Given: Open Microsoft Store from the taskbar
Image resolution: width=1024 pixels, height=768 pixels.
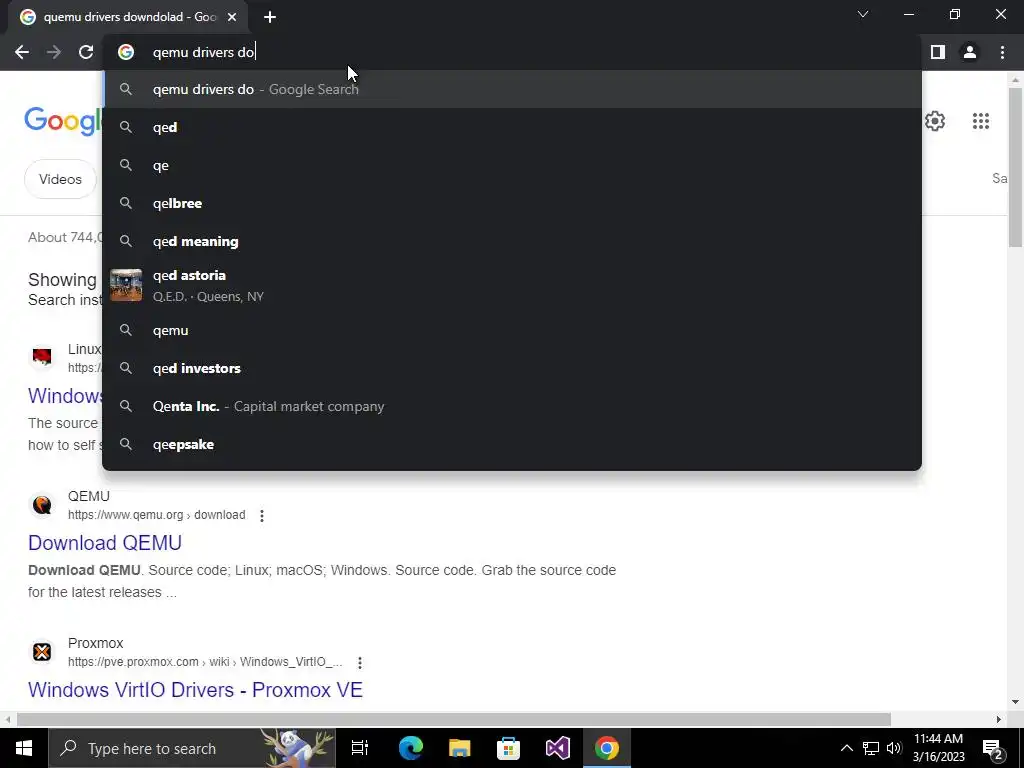Looking at the screenshot, I should (509, 748).
